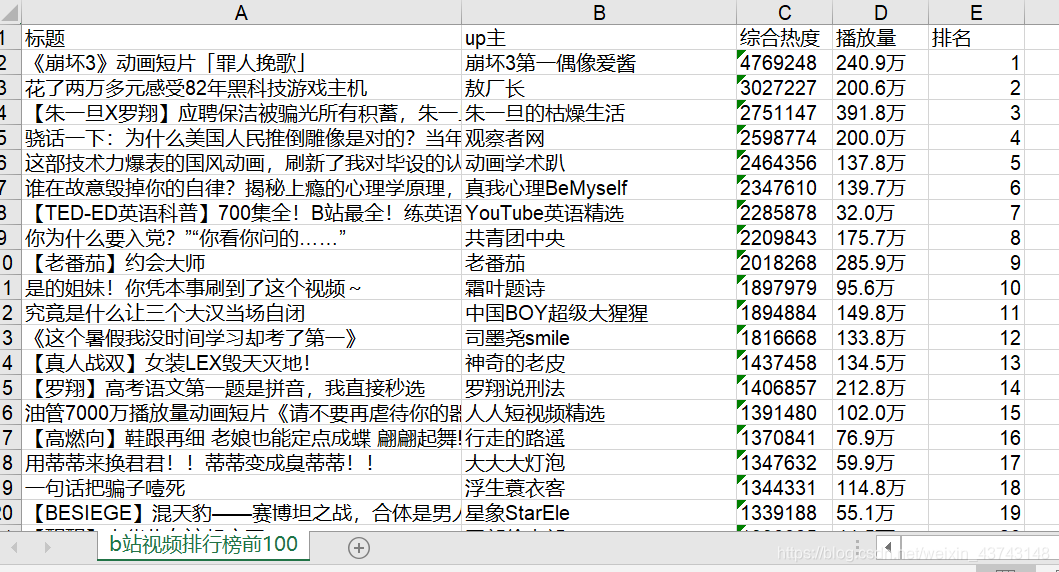Click the up主 header cell
The width and height of the screenshot is (1059, 572).
pyautogui.click(x=599, y=38)
